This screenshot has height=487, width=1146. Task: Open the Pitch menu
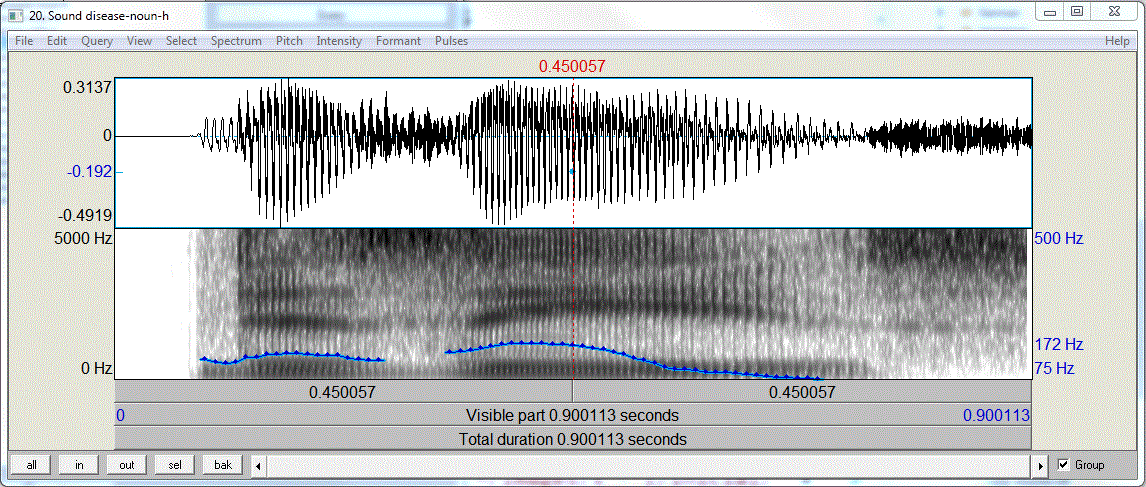289,41
